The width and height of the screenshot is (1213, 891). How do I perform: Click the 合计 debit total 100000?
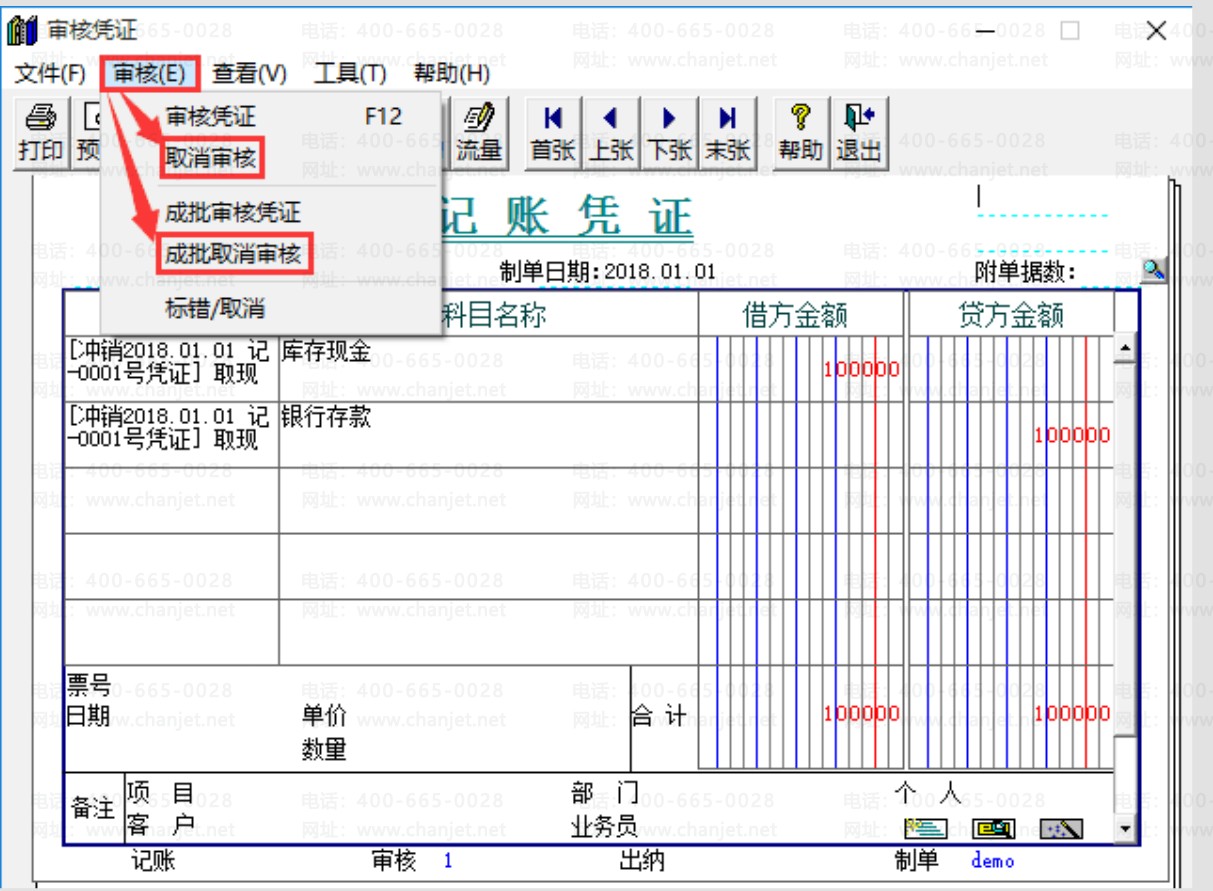(x=861, y=714)
